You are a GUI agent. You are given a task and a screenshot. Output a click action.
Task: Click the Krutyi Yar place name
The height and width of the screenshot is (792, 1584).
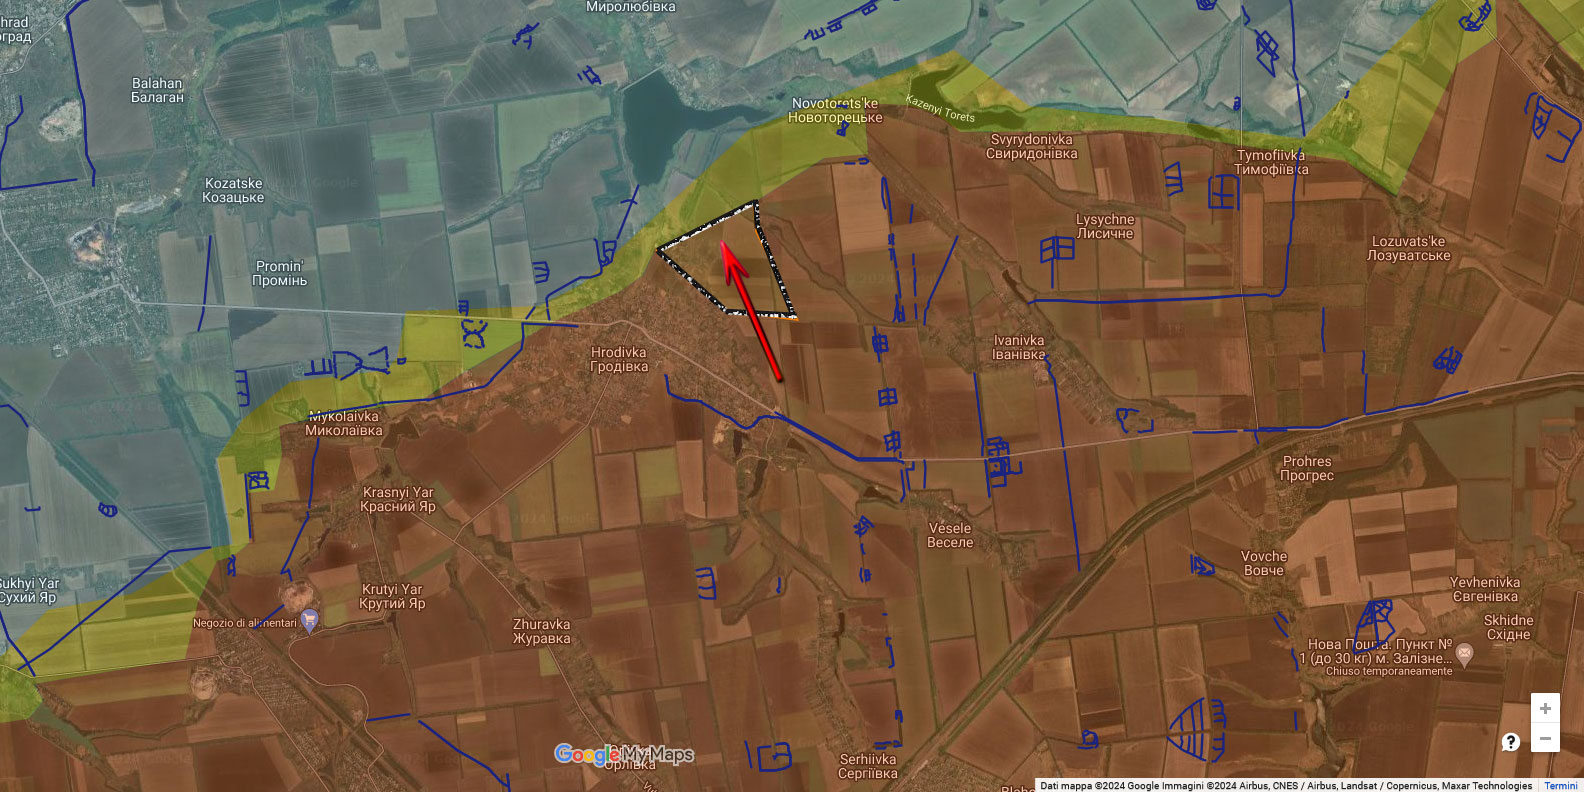392,596
